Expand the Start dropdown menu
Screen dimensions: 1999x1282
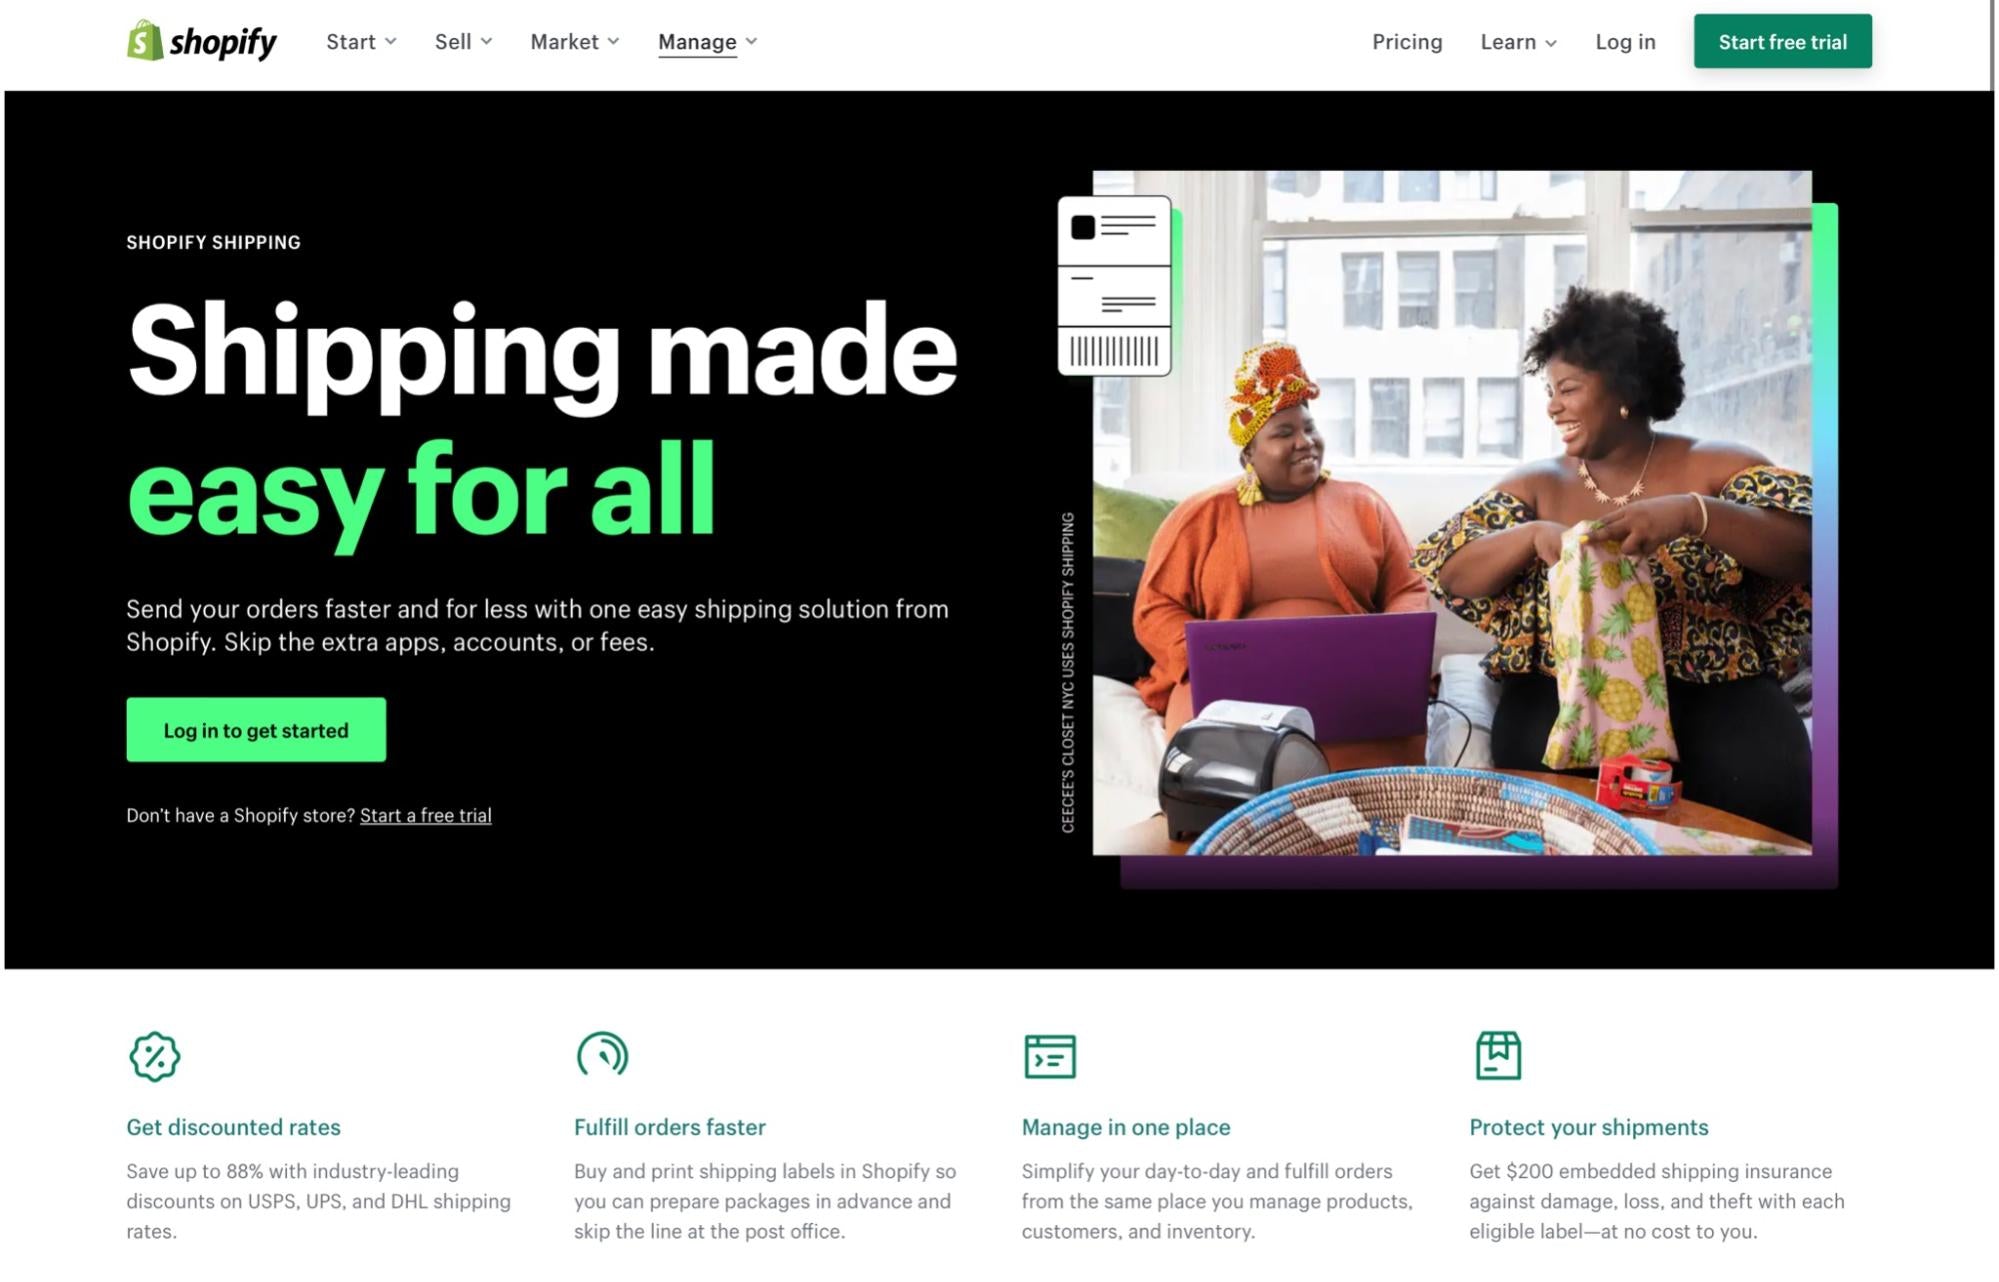(x=361, y=42)
